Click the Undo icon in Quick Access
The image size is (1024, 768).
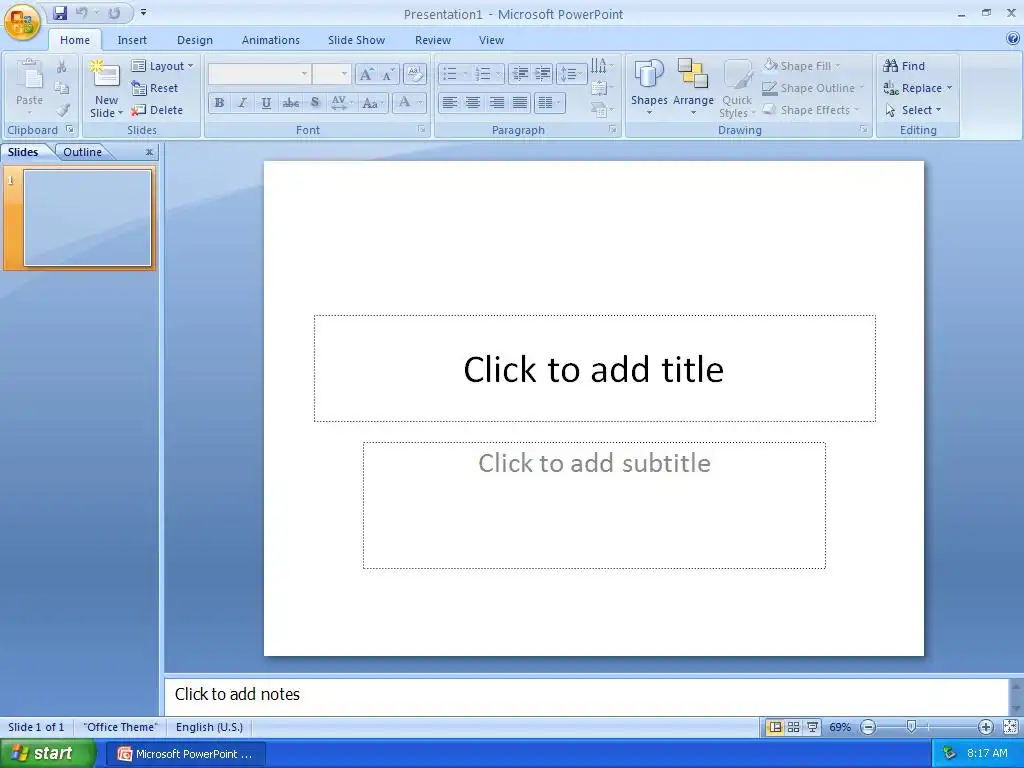click(x=82, y=13)
